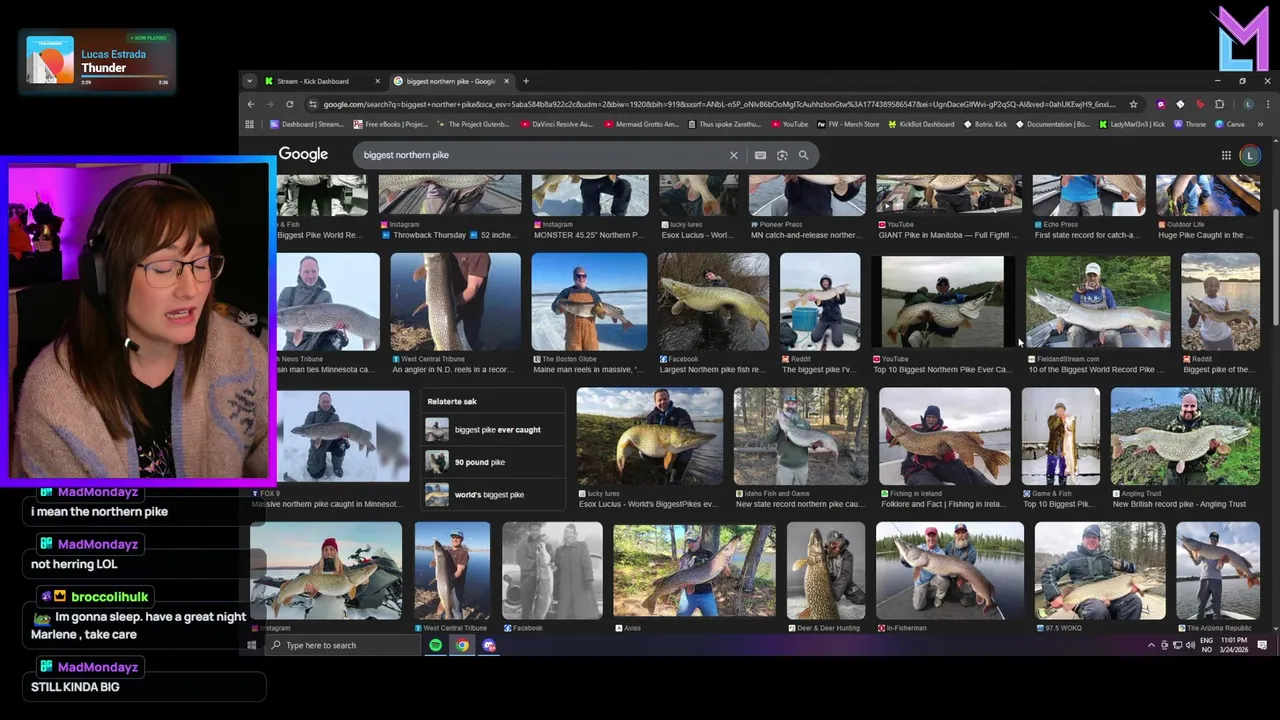Viewport: 1280px width, 720px height.
Task: Click in the Chrome address bar URL
Action: pyautogui.click(x=718, y=104)
